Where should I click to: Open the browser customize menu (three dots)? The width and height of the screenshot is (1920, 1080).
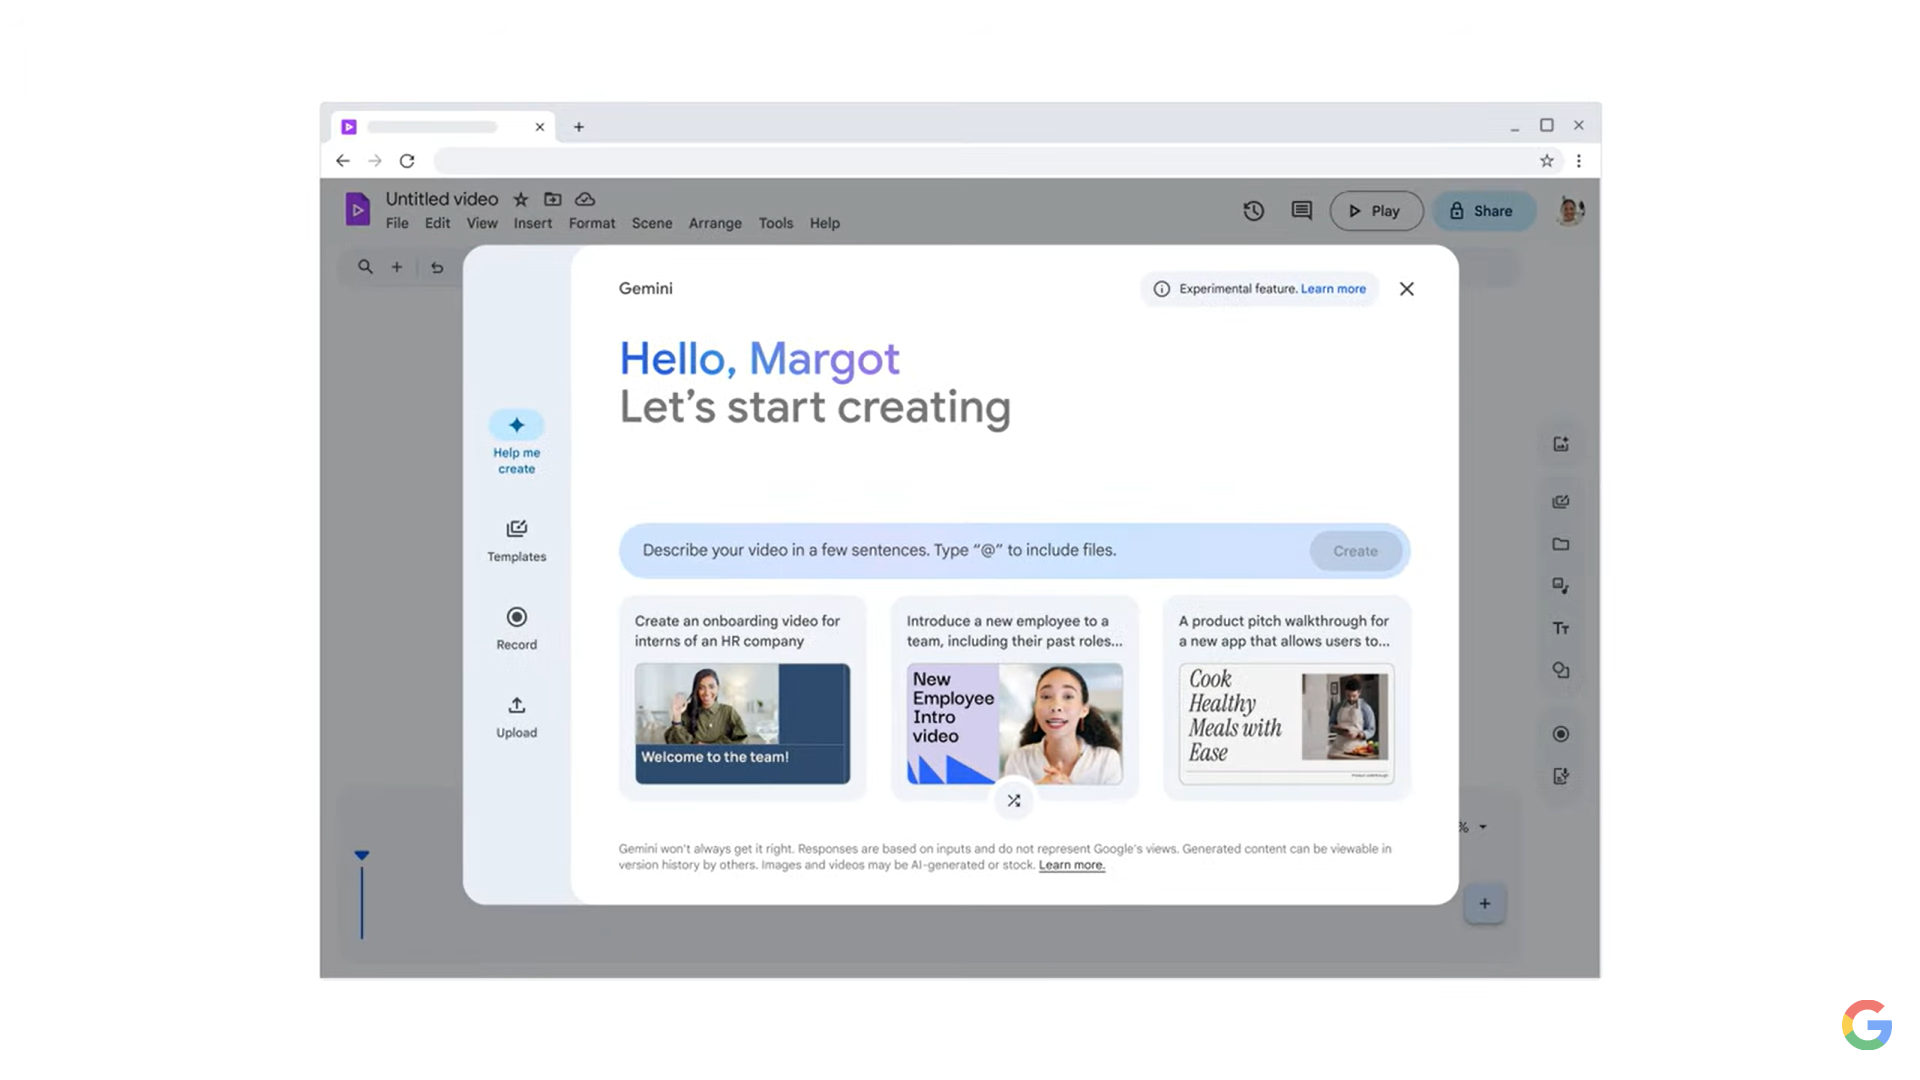(x=1579, y=160)
